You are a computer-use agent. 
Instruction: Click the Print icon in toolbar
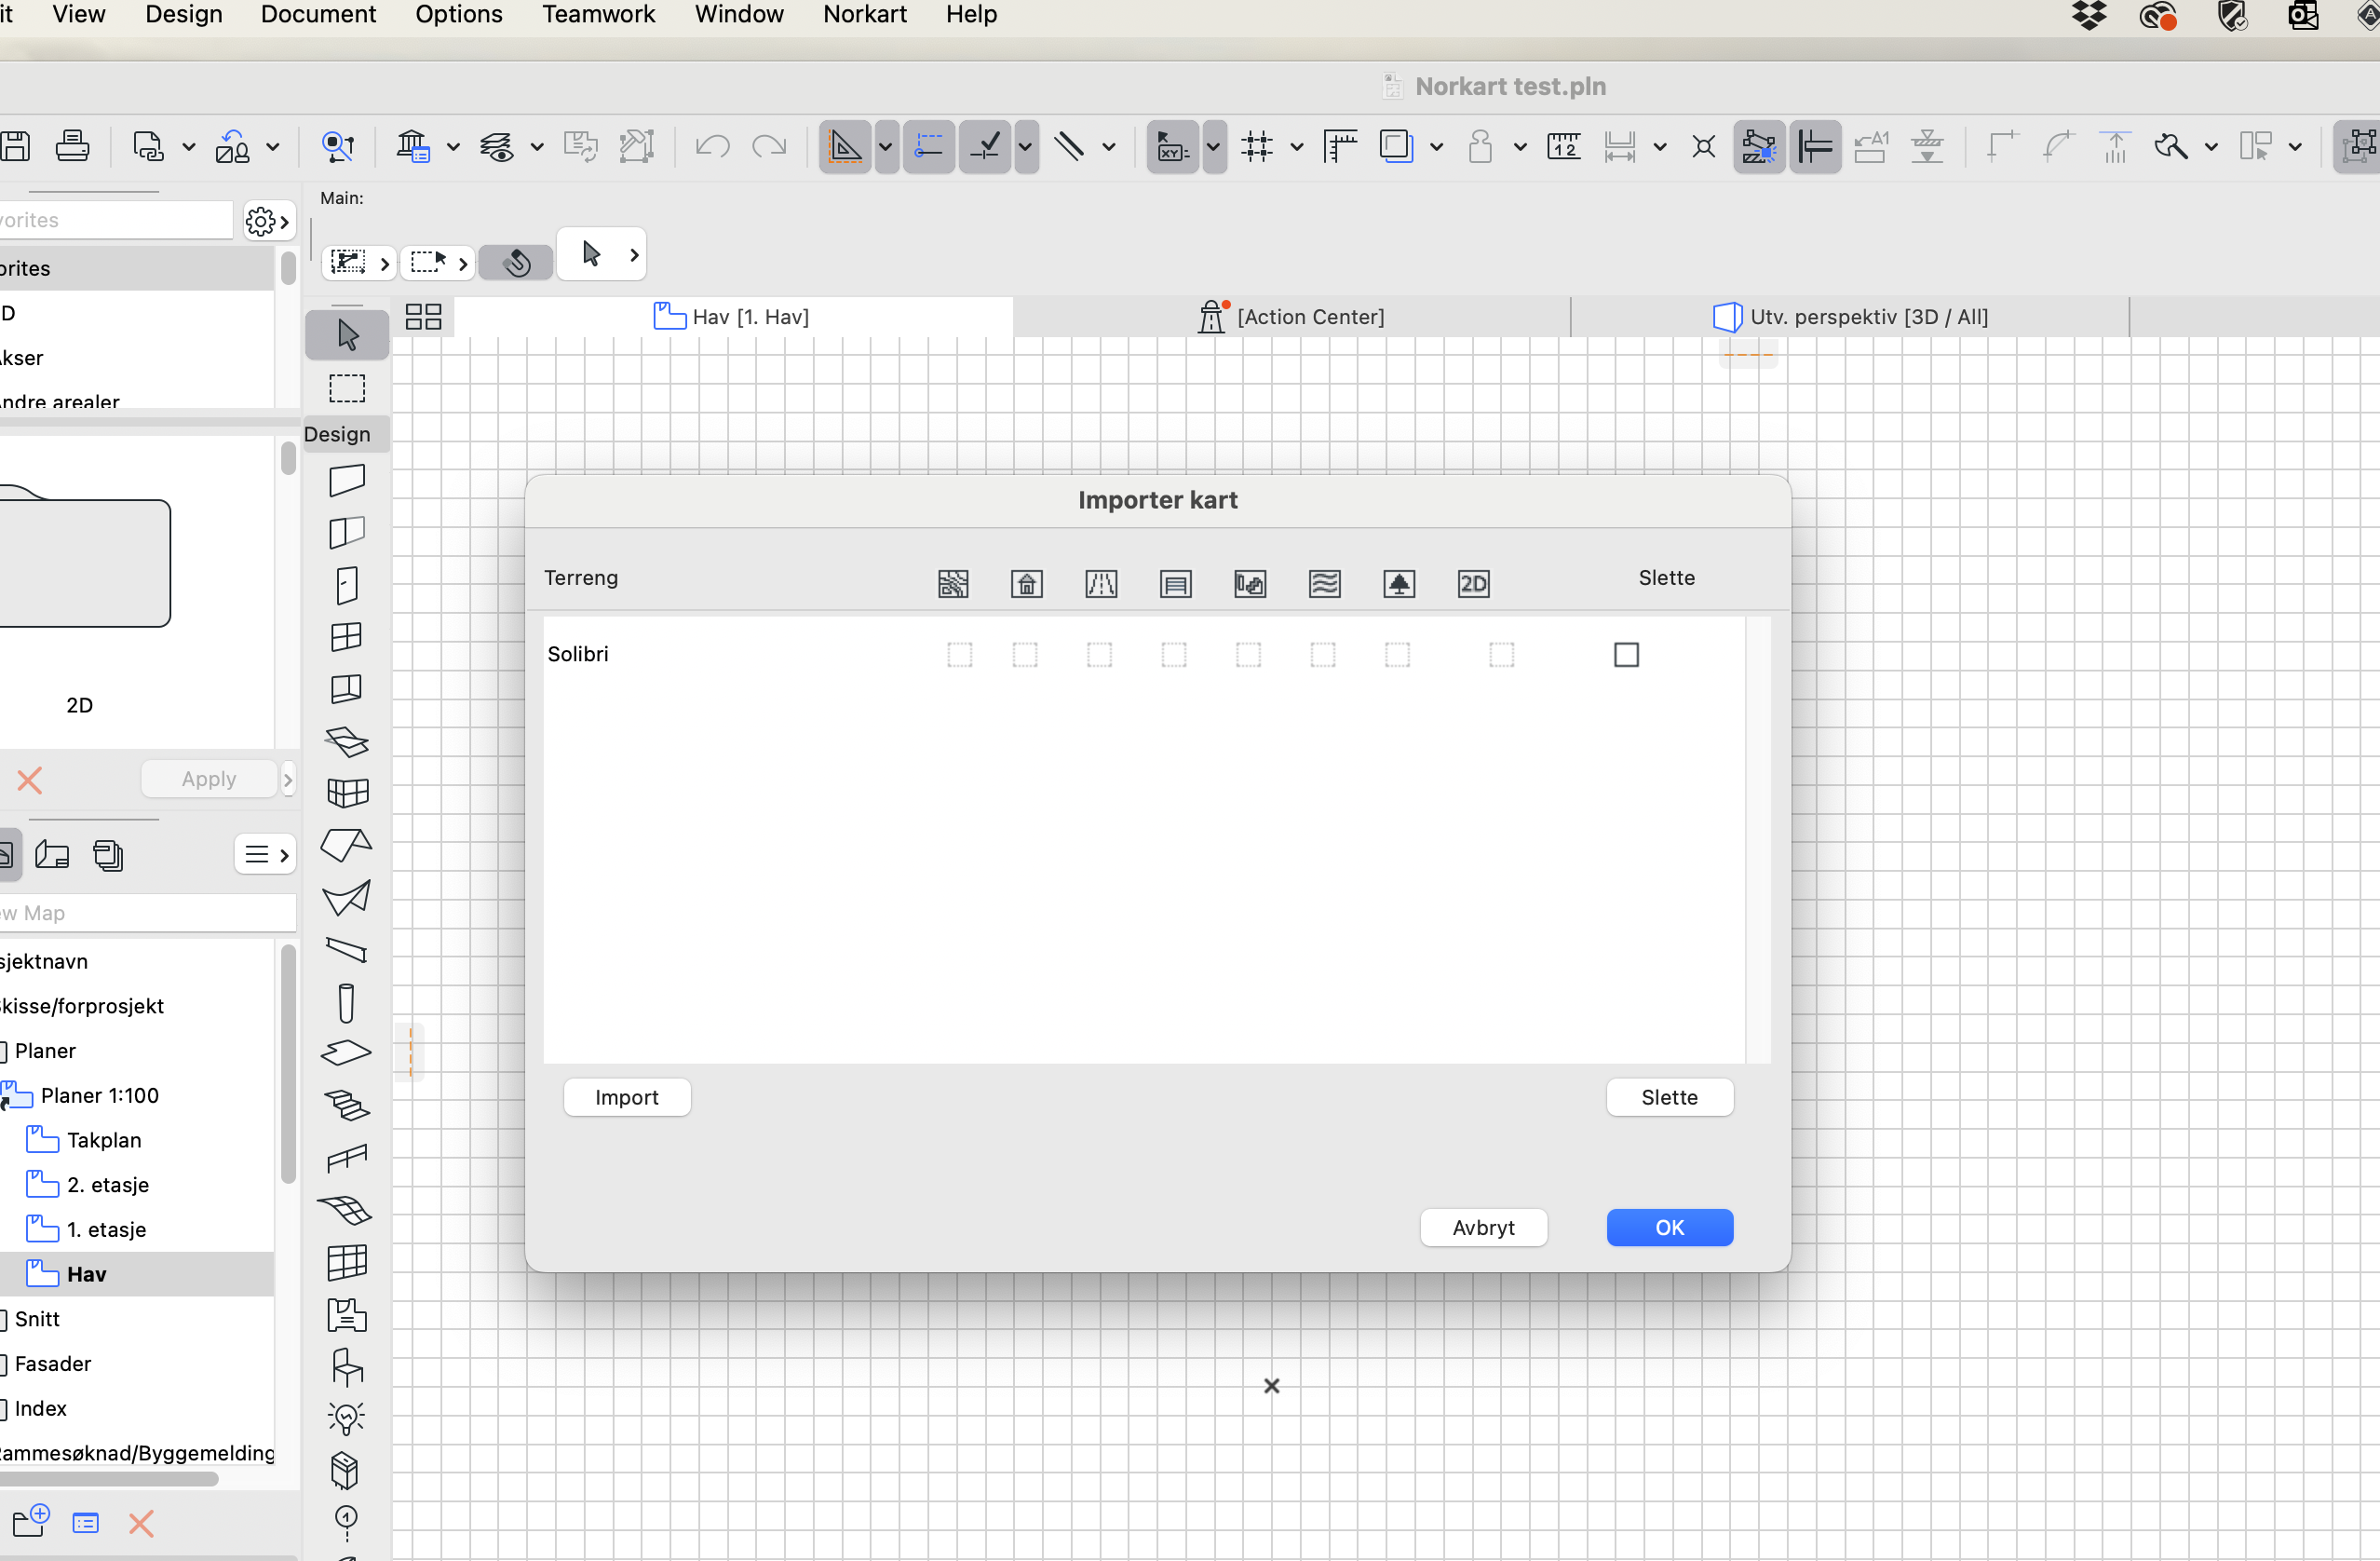(x=72, y=147)
